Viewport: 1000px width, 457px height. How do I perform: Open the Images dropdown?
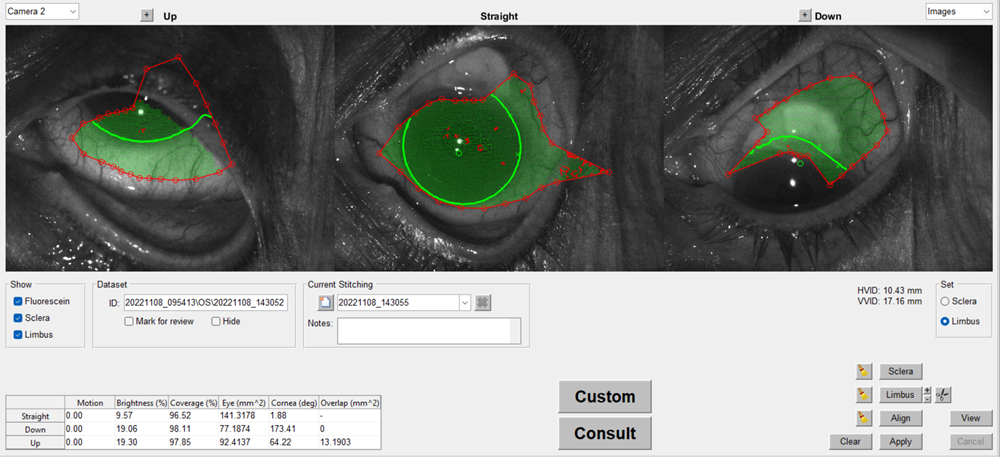pos(958,11)
